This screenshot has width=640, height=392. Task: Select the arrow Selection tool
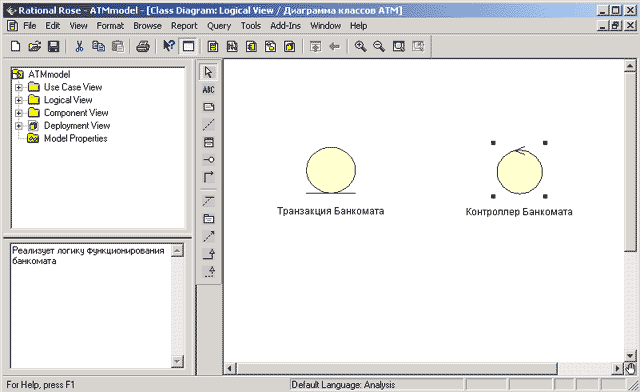pyautogui.click(x=209, y=72)
